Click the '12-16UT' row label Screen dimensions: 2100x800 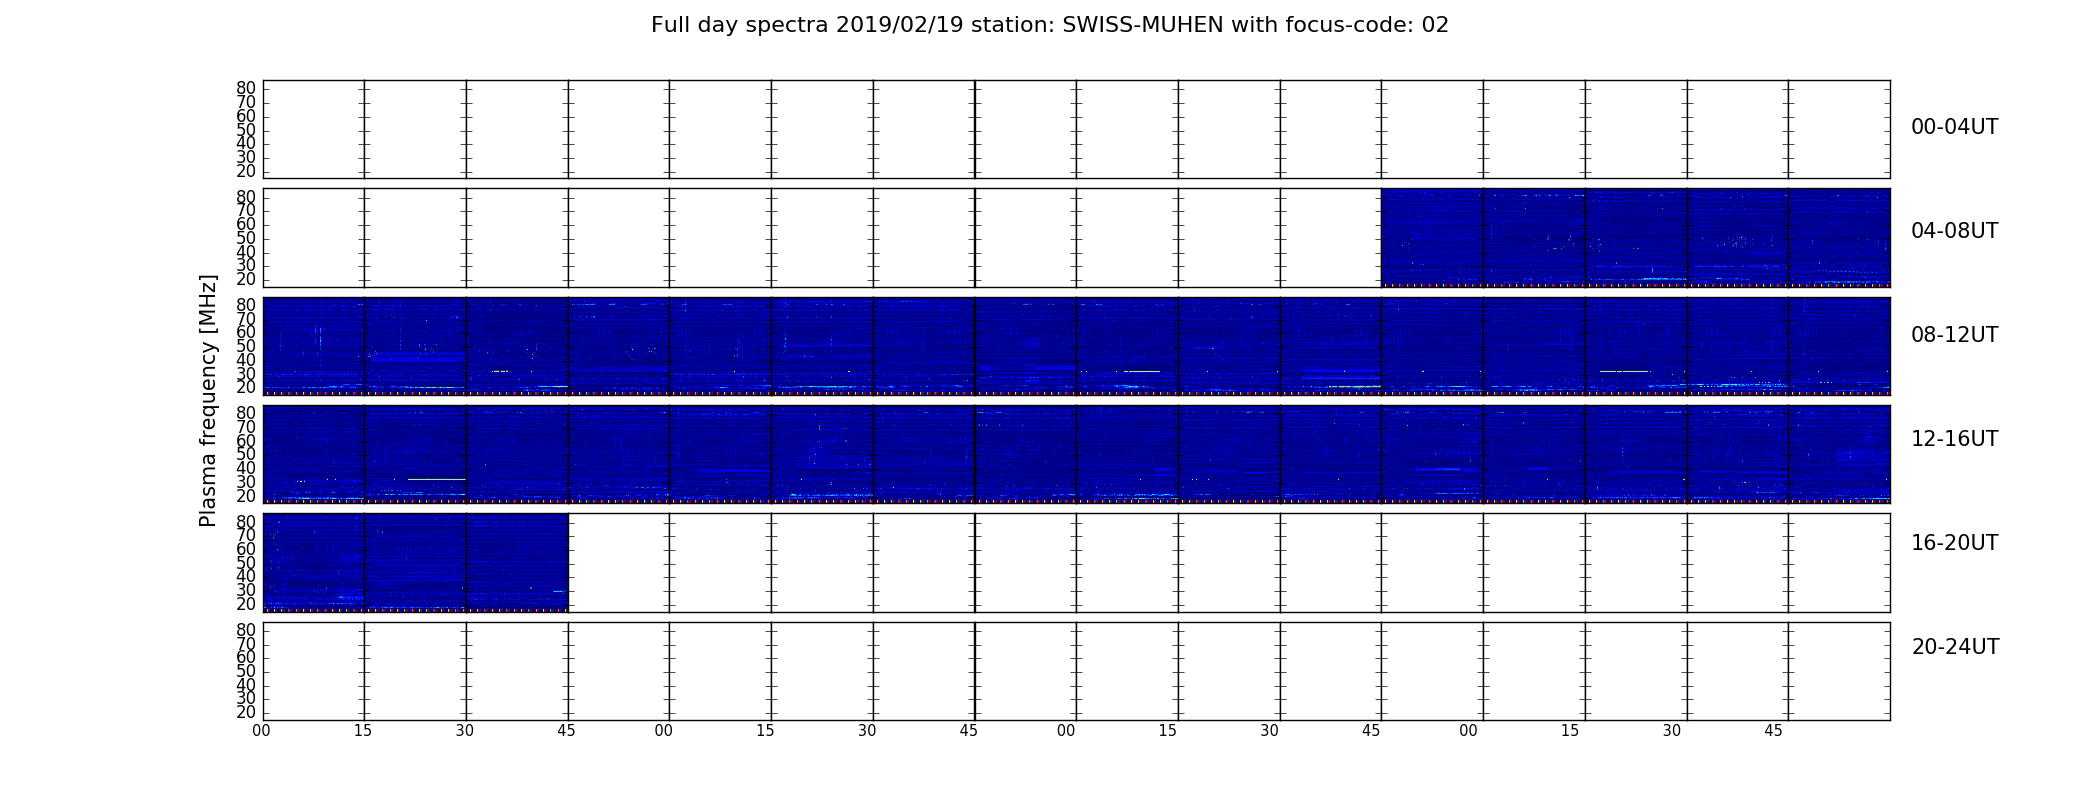point(1954,439)
